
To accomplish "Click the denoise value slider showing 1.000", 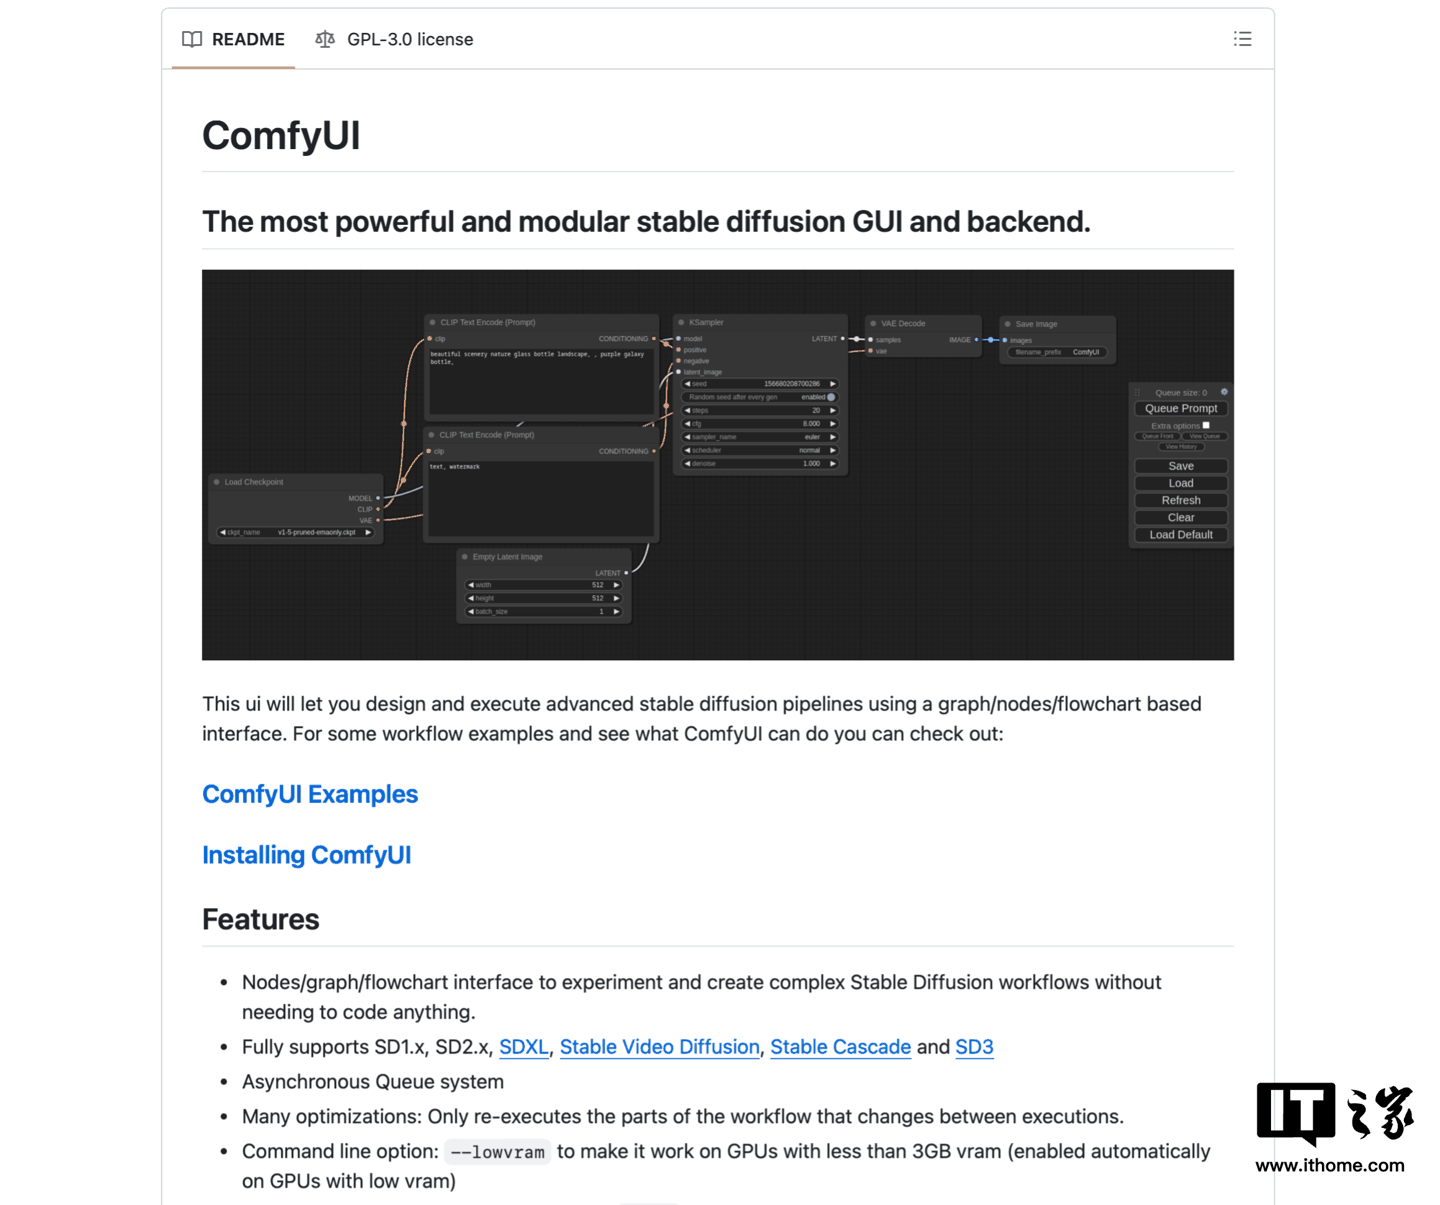I will 760,463.
